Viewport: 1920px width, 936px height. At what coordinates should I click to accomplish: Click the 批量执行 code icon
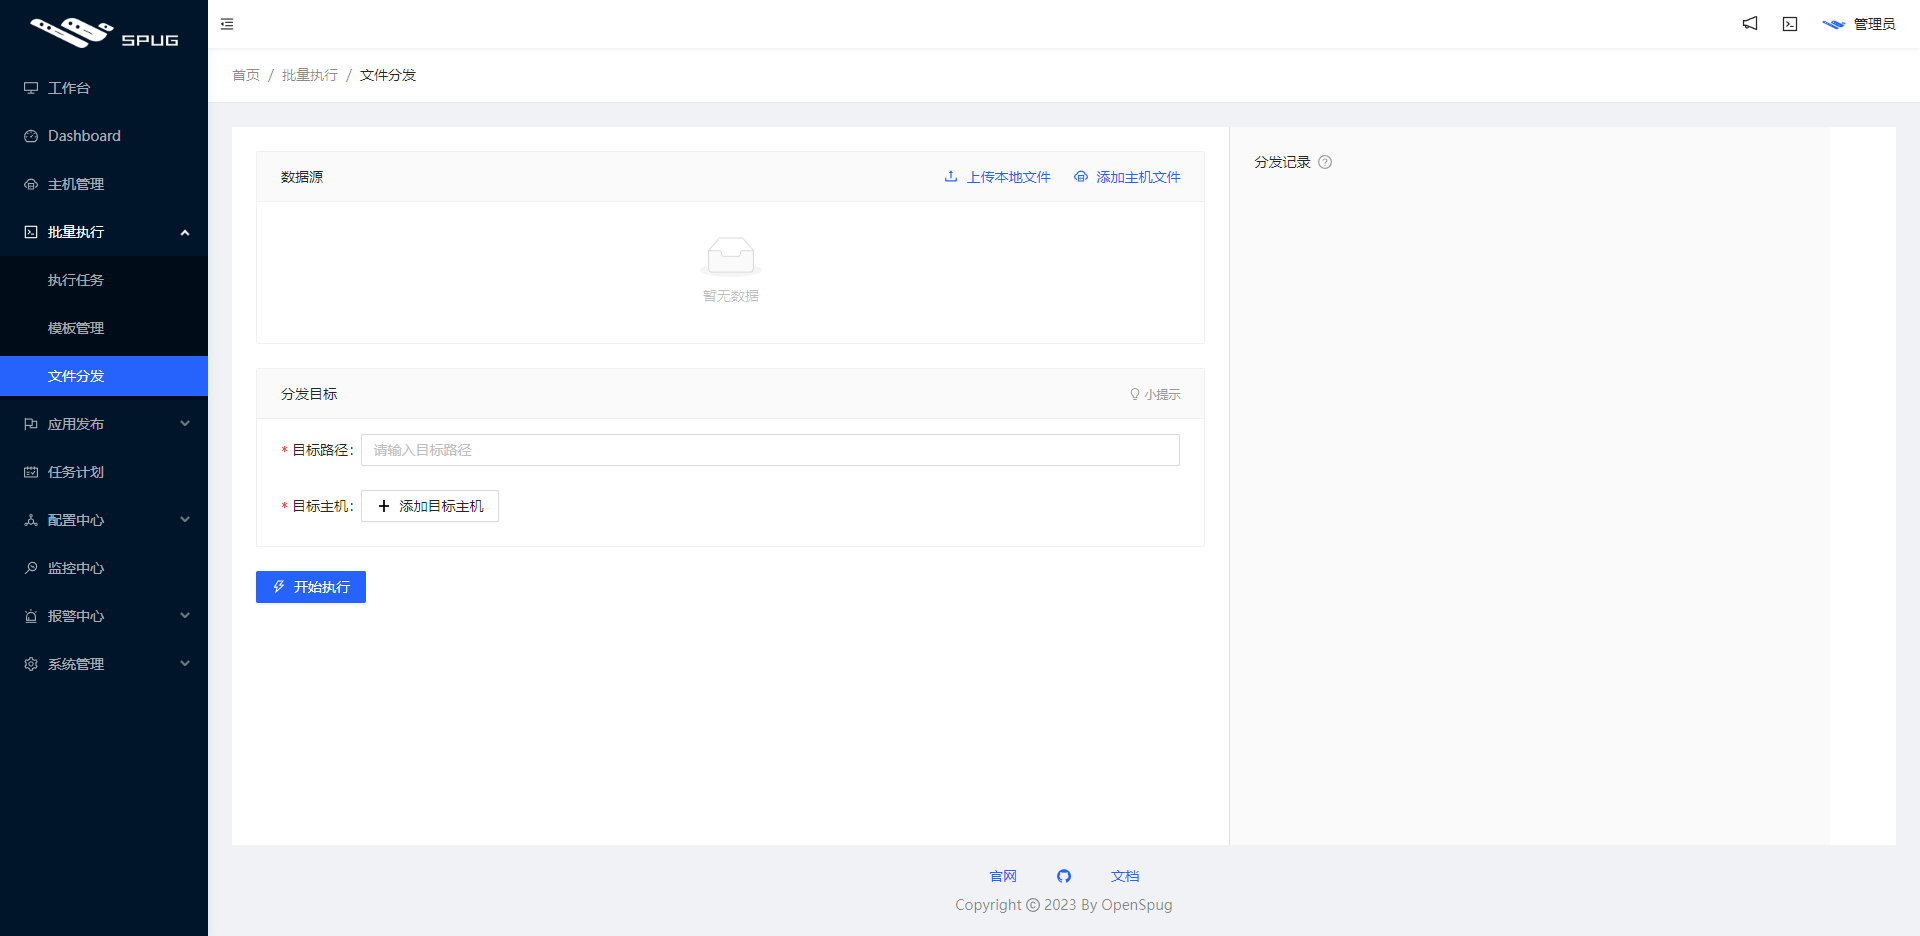(x=31, y=232)
